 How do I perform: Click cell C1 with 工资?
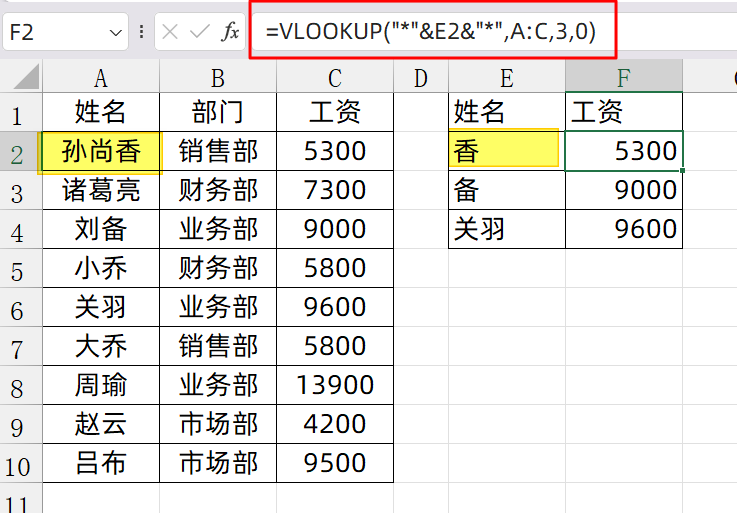[x=335, y=112]
